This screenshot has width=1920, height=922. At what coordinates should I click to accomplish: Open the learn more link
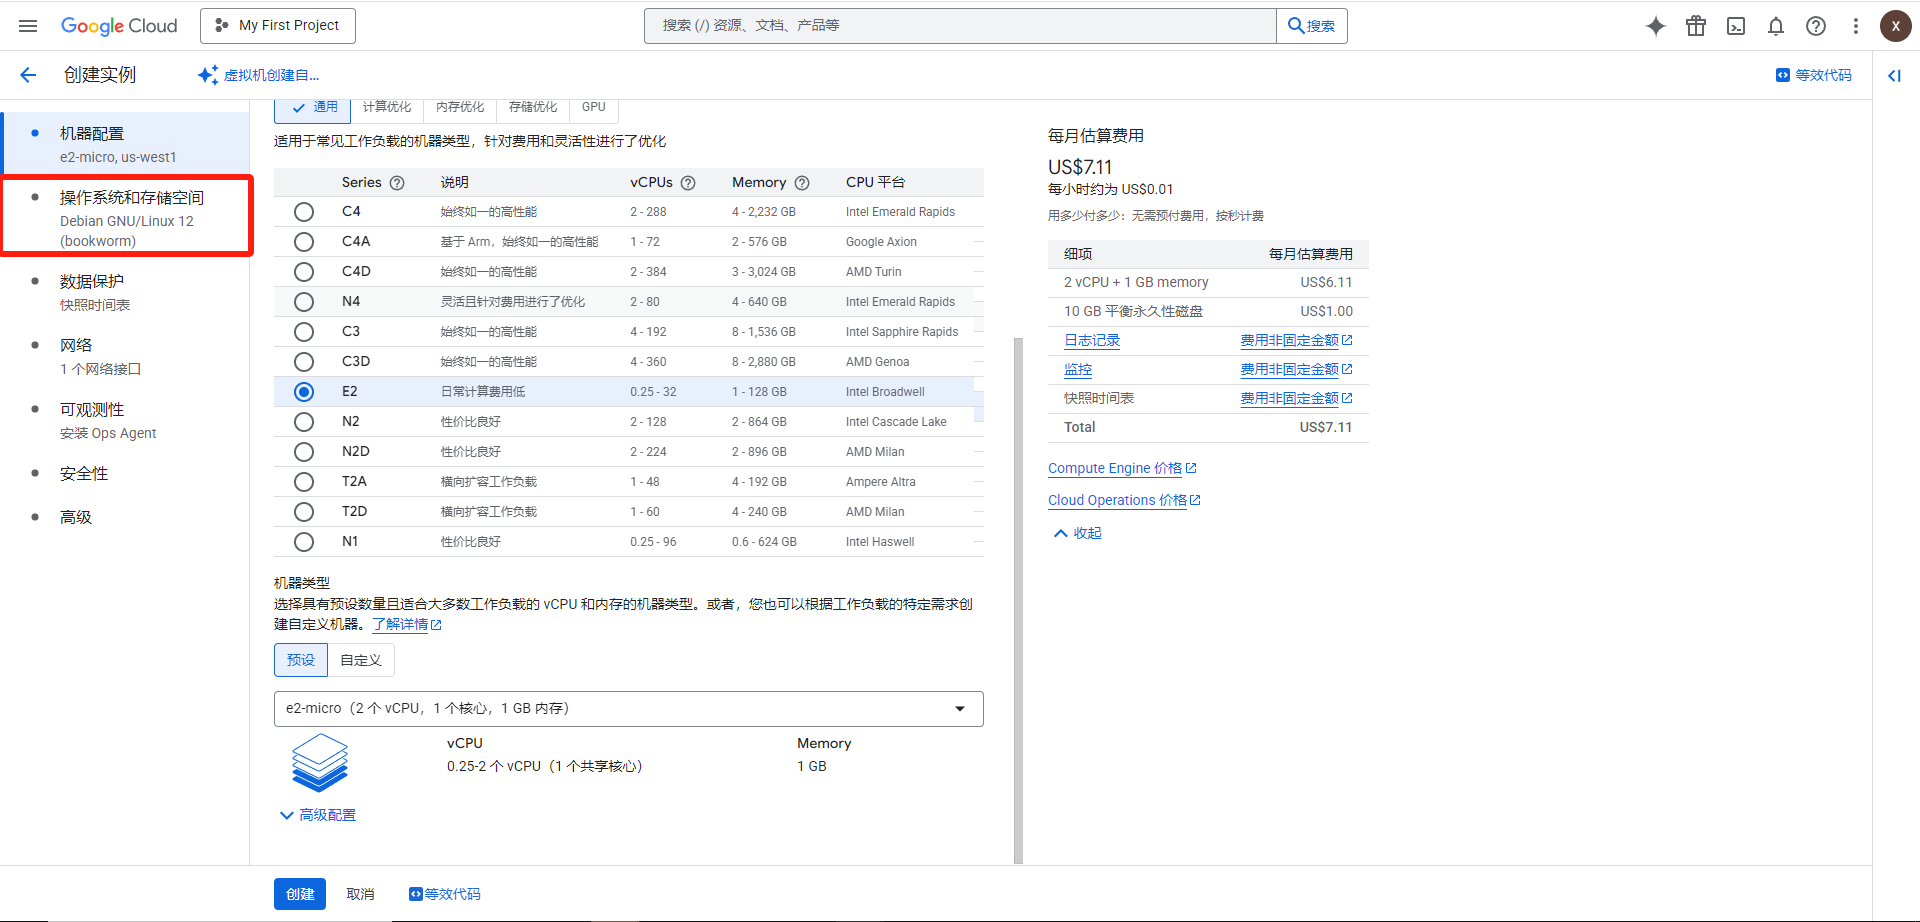pyautogui.click(x=407, y=624)
